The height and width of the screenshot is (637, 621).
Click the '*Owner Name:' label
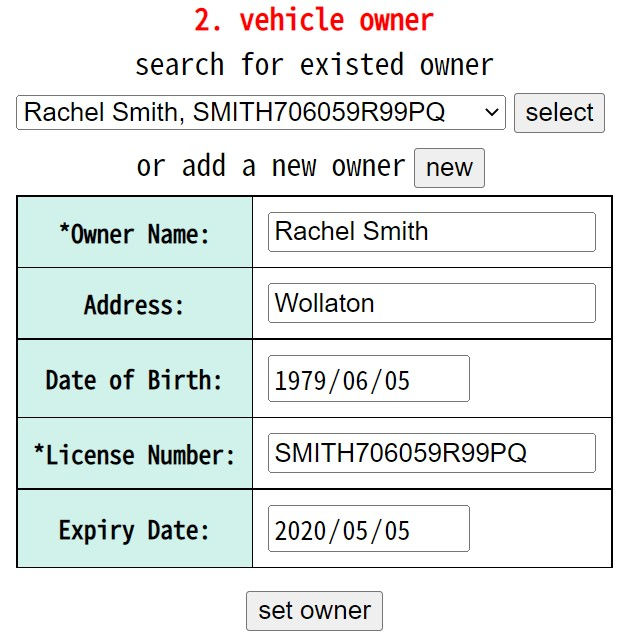pyautogui.click(x=134, y=234)
